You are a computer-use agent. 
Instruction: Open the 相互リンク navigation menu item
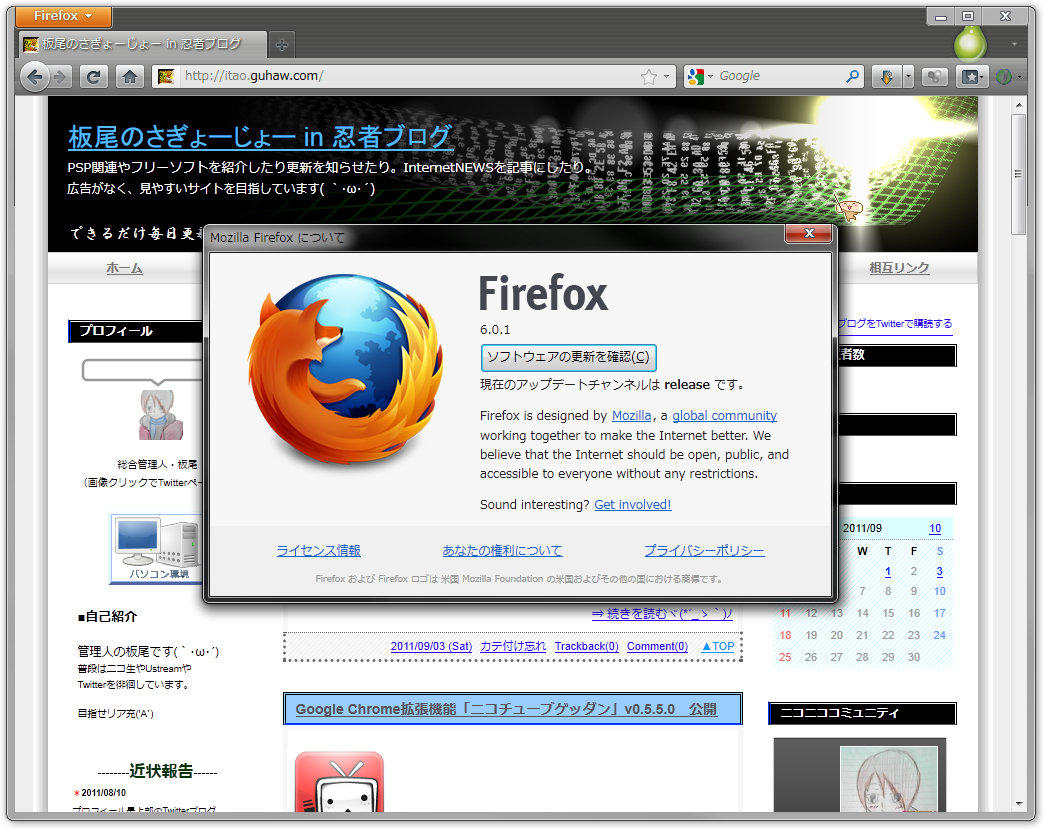point(899,268)
